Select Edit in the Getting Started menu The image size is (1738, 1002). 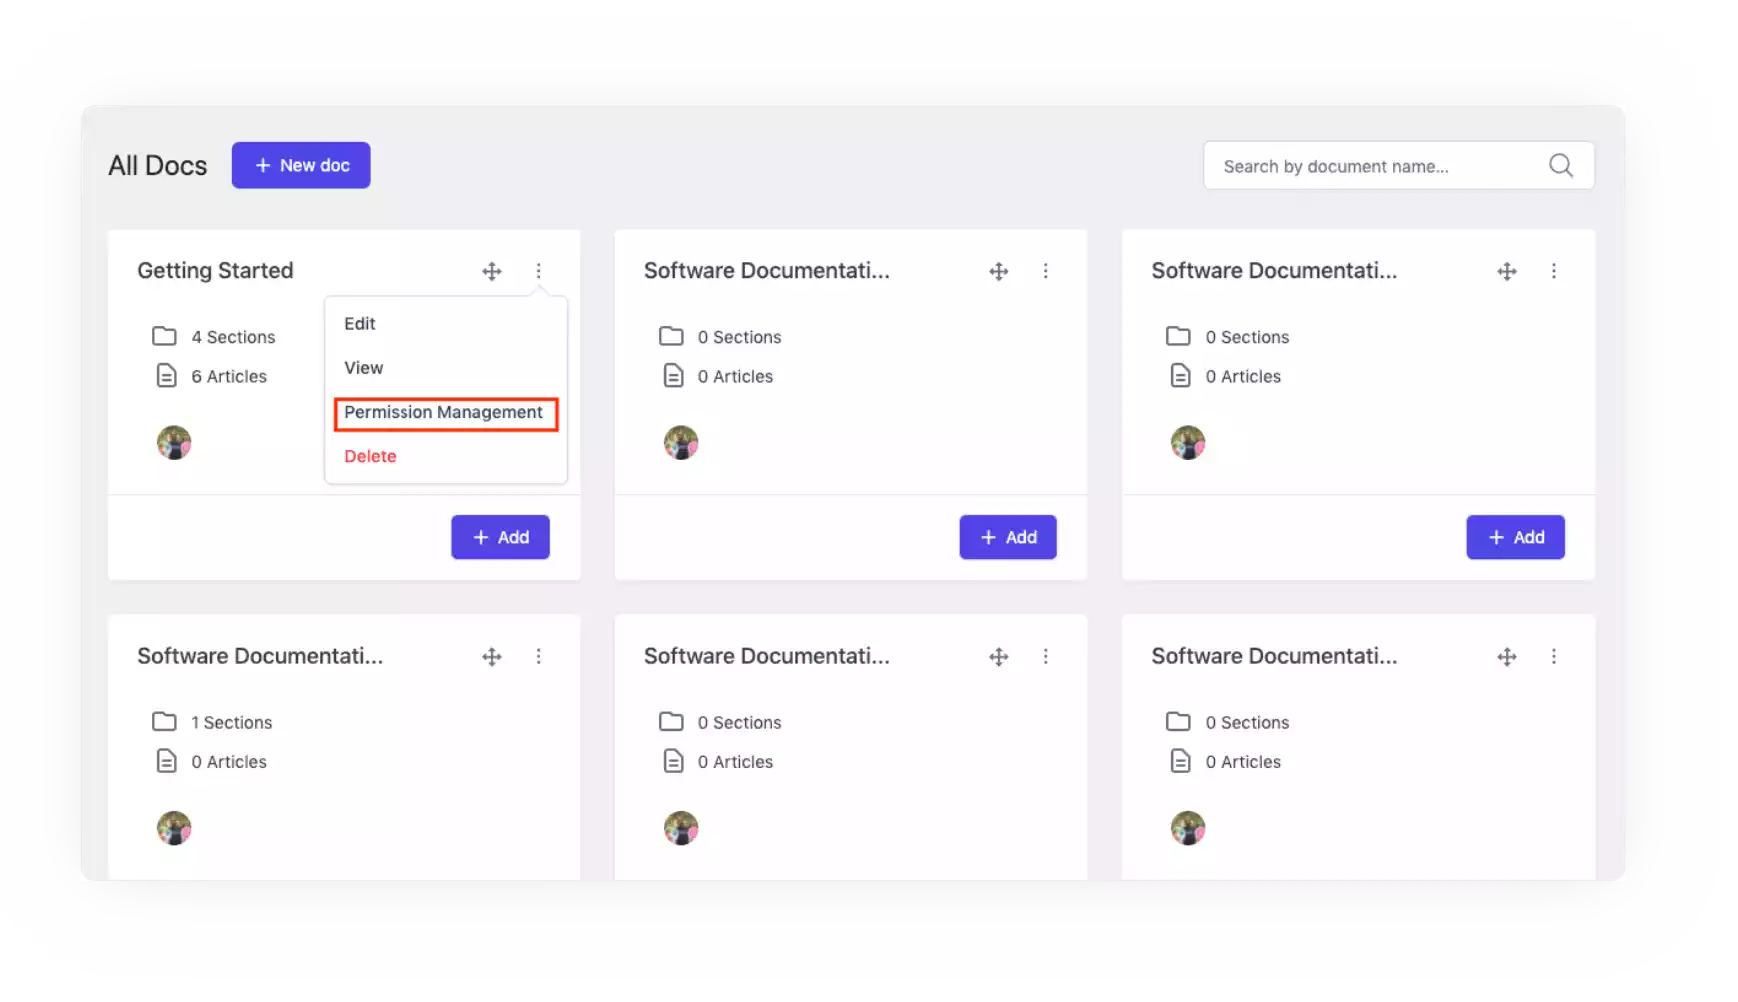click(x=359, y=323)
